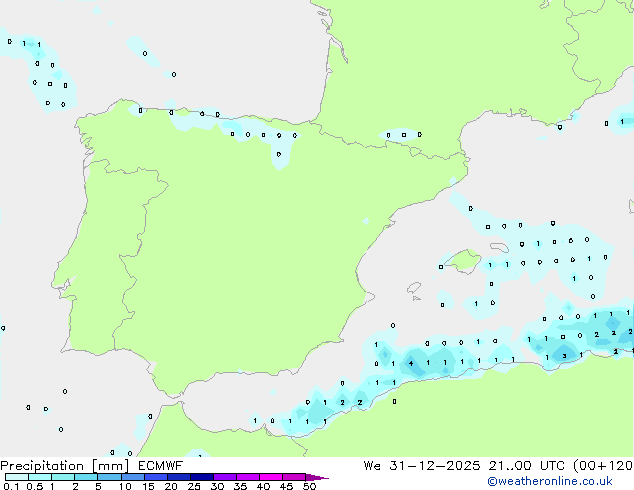Click the '50' legend scale label
This screenshot has width=634, height=490.
click(309, 486)
